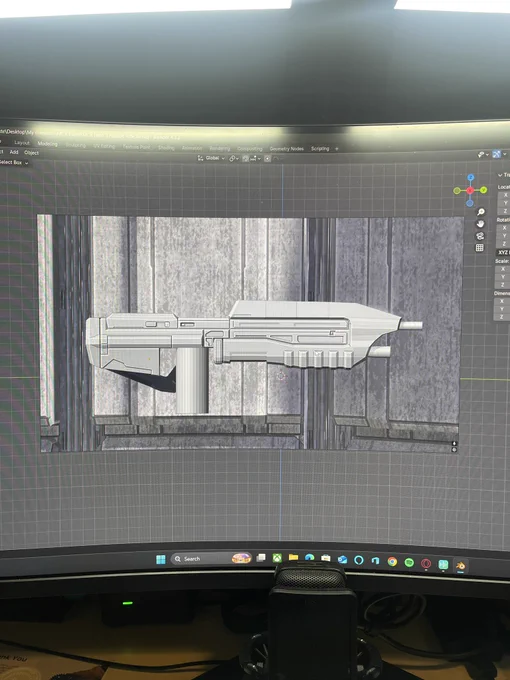The width and height of the screenshot is (510, 680).
Task: Click the hand pan-view icon
Action: pyautogui.click(x=480, y=224)
